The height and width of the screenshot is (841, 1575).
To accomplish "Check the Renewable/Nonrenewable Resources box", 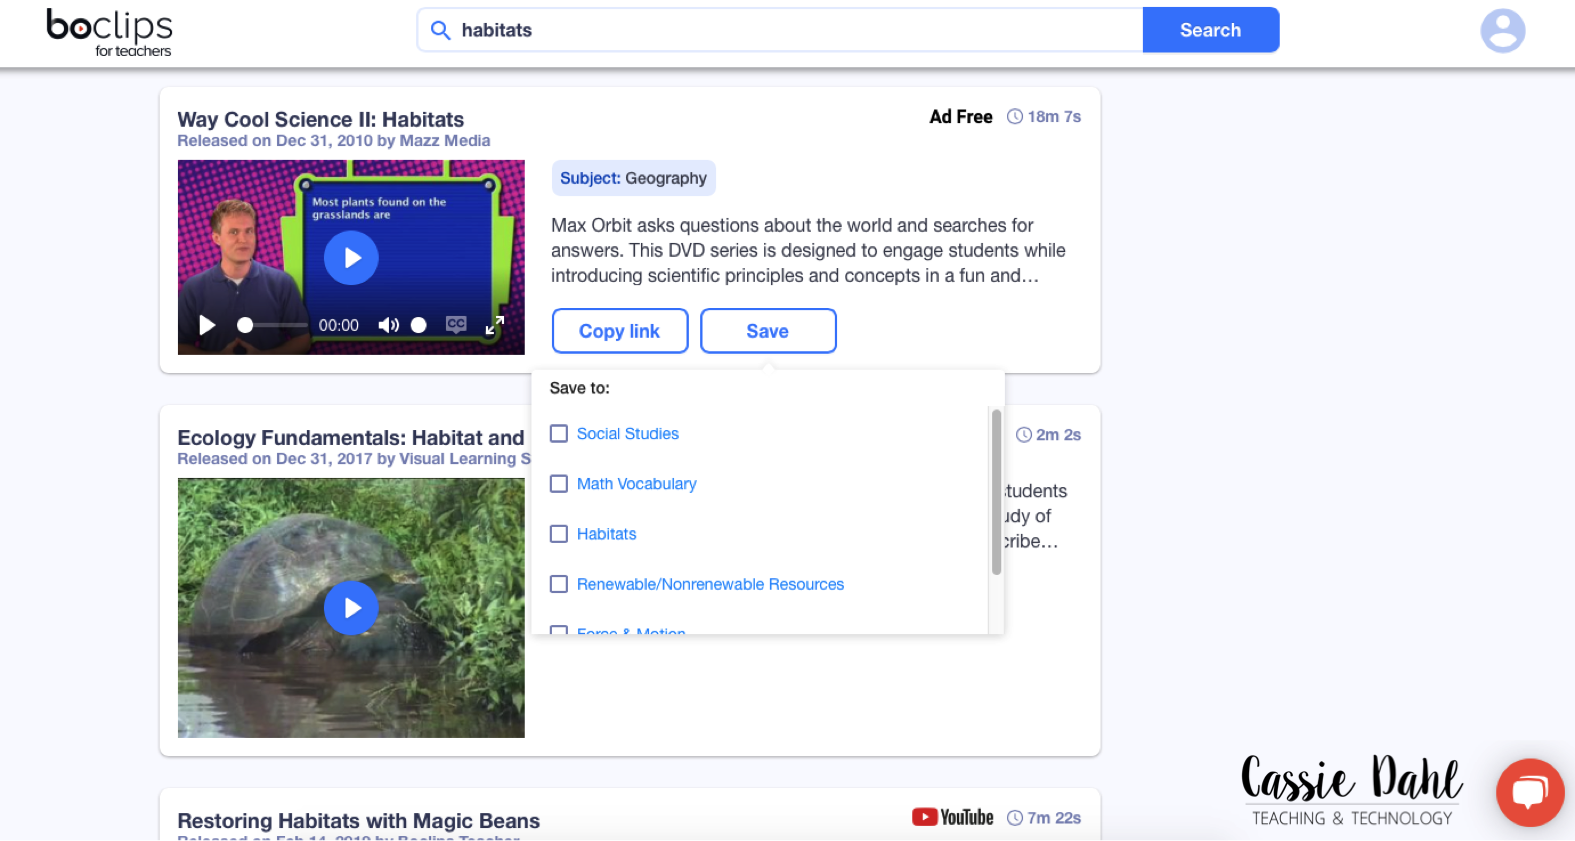I will pos(559,584).
